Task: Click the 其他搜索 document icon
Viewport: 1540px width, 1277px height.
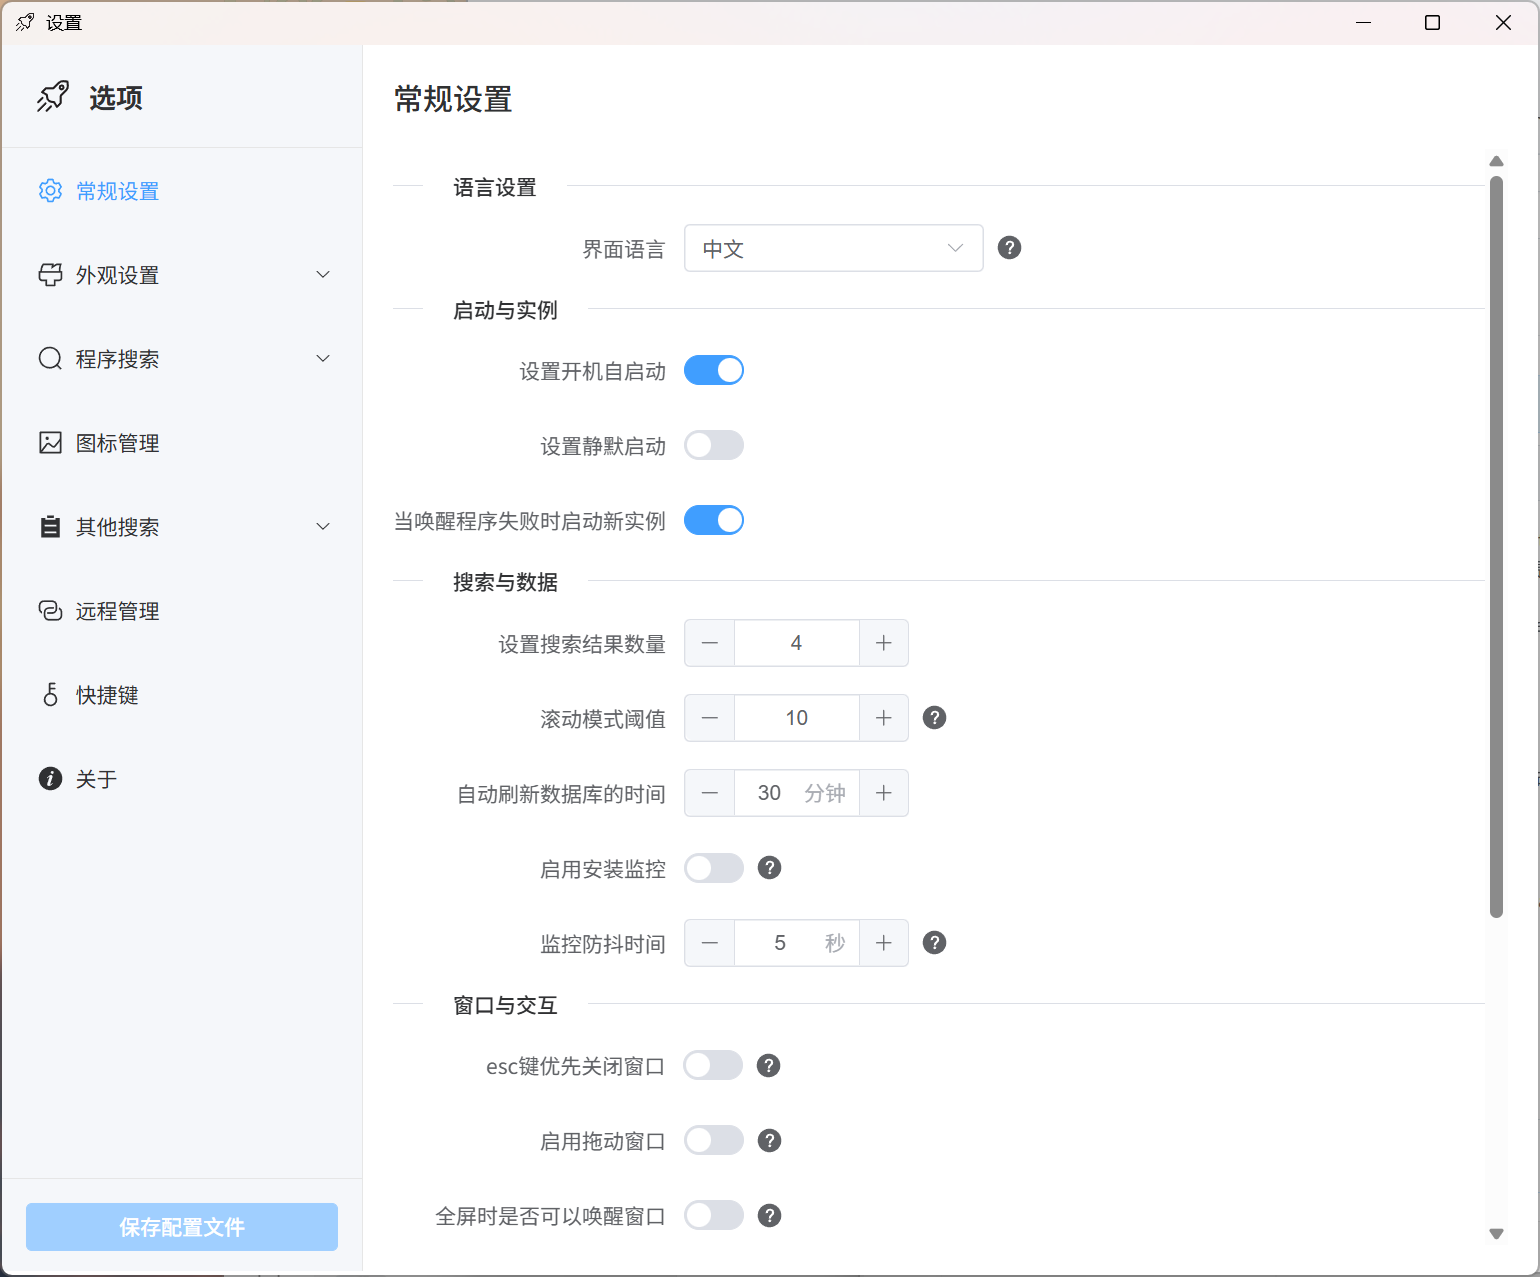Action: pos(50,526)
